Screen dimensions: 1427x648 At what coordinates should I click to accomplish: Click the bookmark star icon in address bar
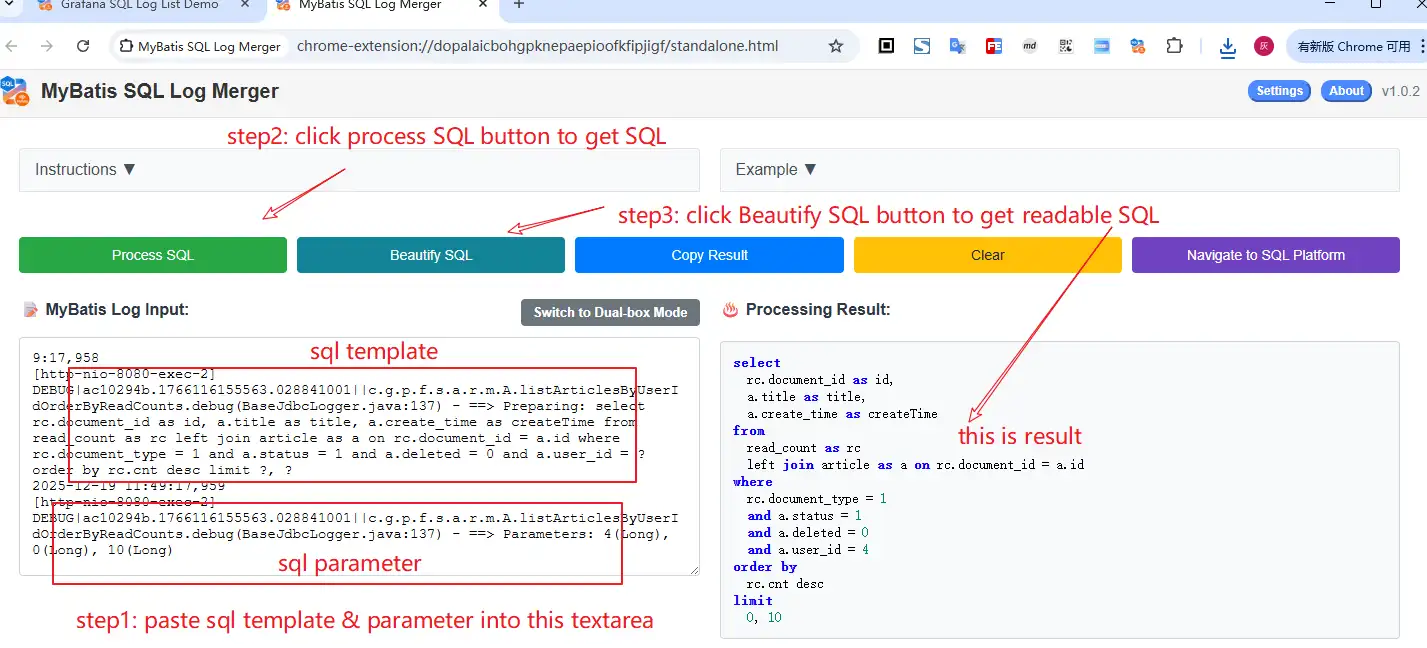836,46
